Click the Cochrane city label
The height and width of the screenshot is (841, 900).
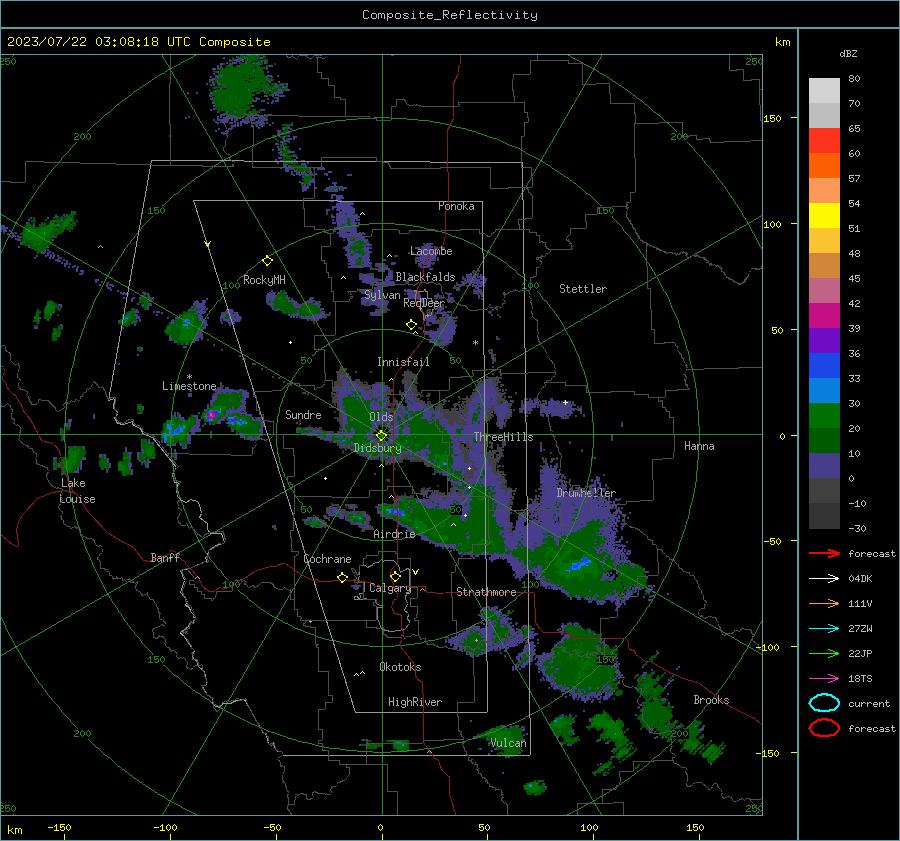(x=327, y=559)
